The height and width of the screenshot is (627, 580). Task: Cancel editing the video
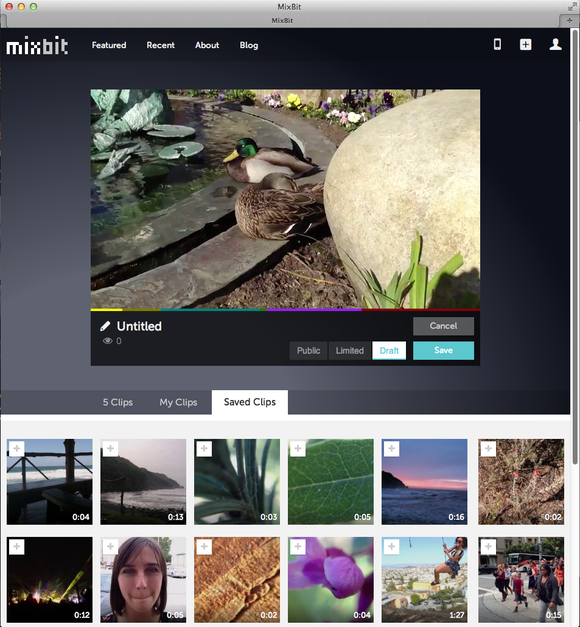click(443, 326)
